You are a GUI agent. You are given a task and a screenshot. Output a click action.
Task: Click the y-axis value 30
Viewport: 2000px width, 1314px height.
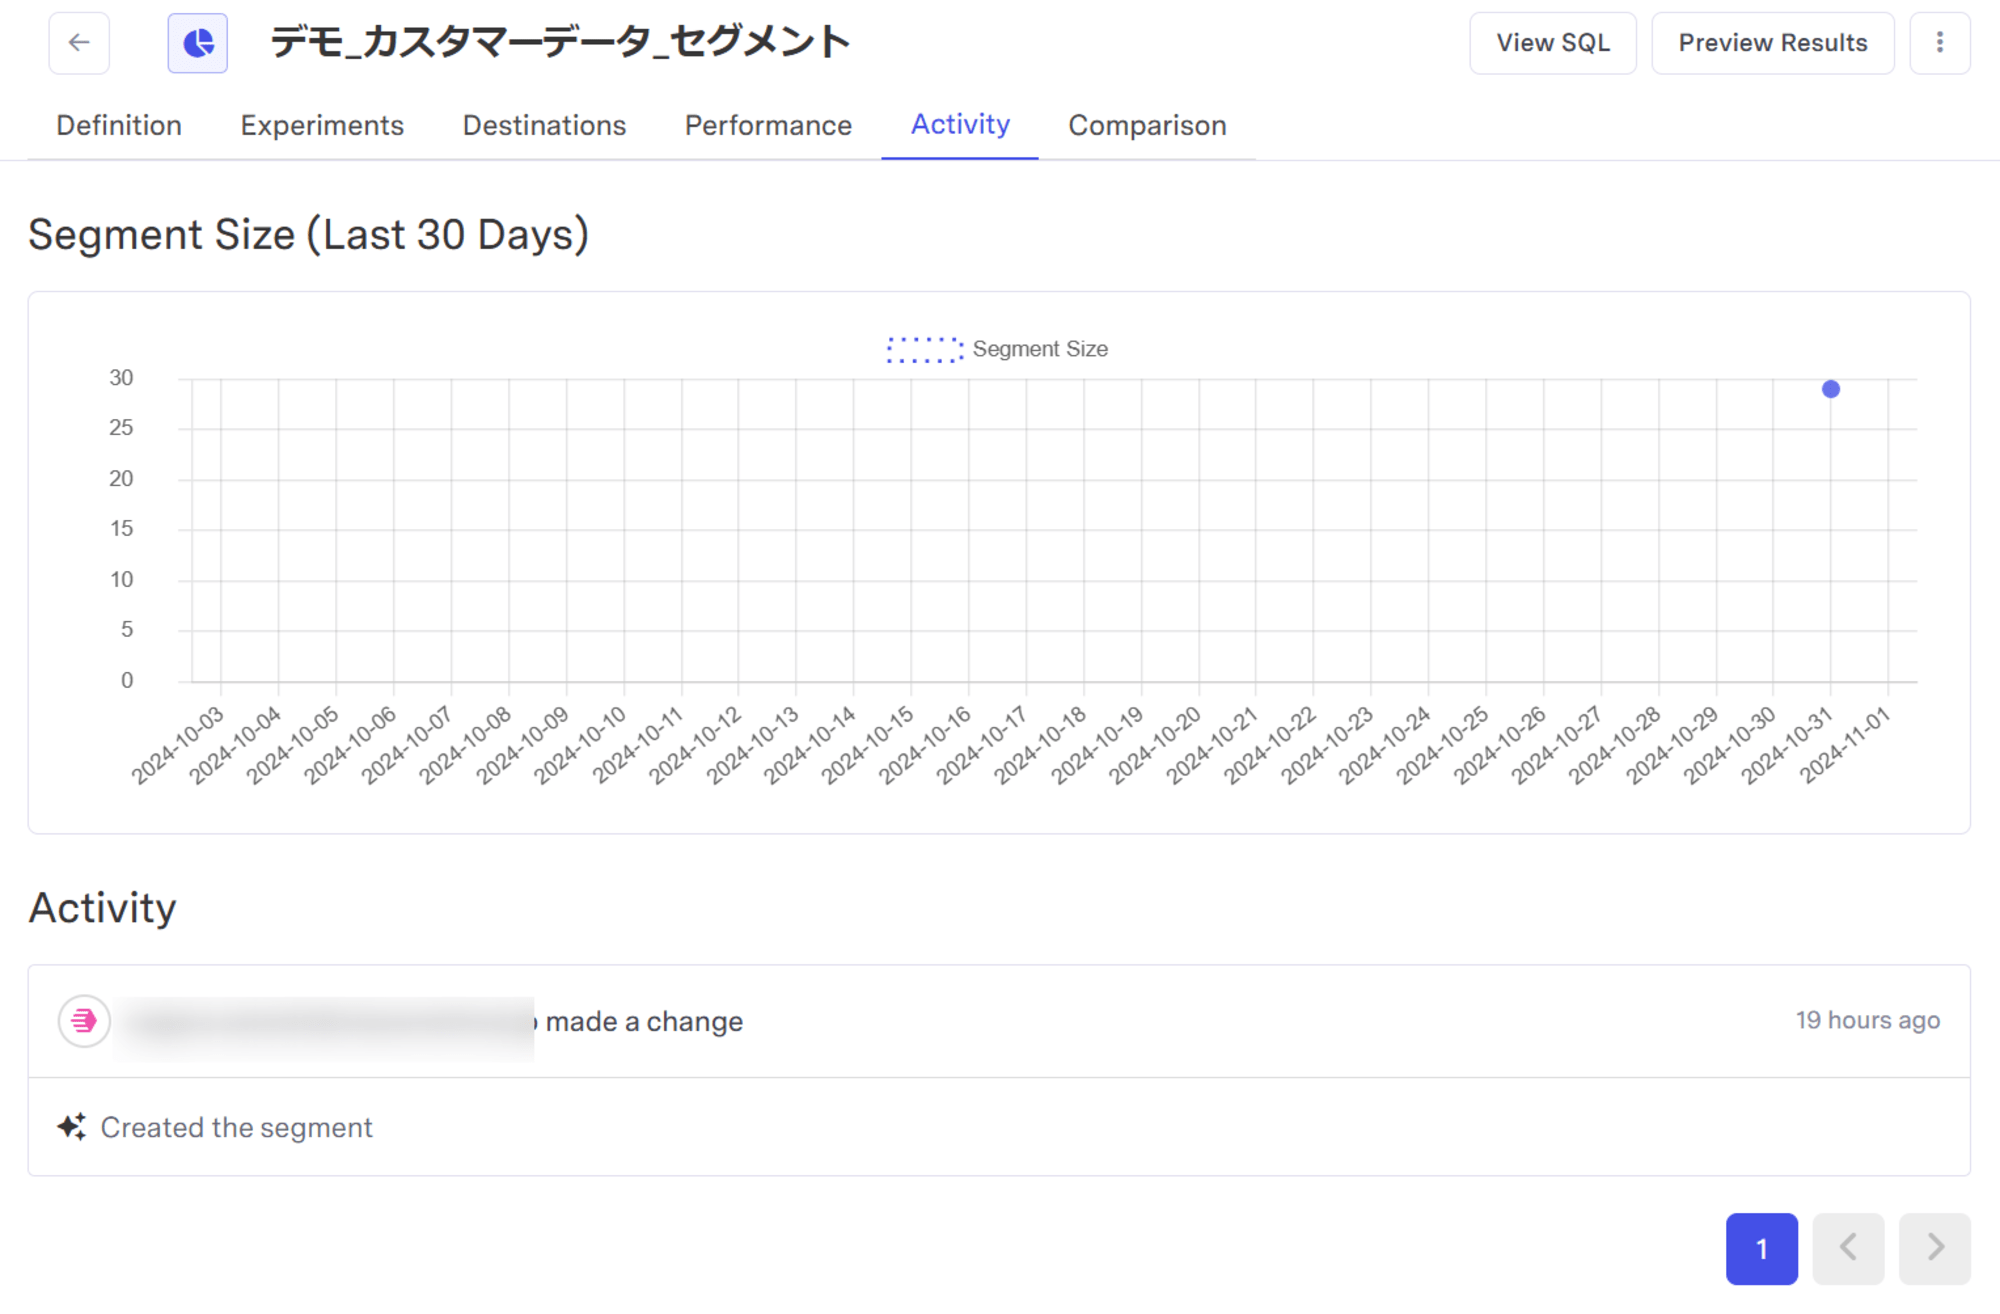coord(121,378)
